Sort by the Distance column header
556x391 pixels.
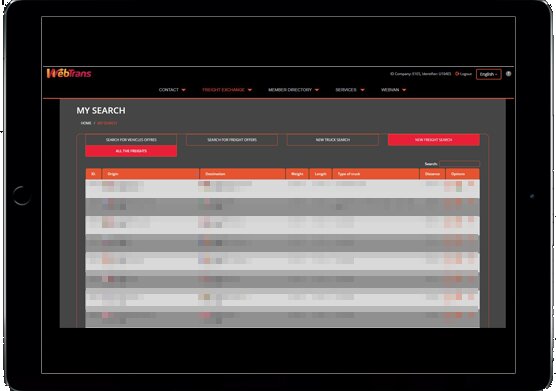(x=432, y=174)
